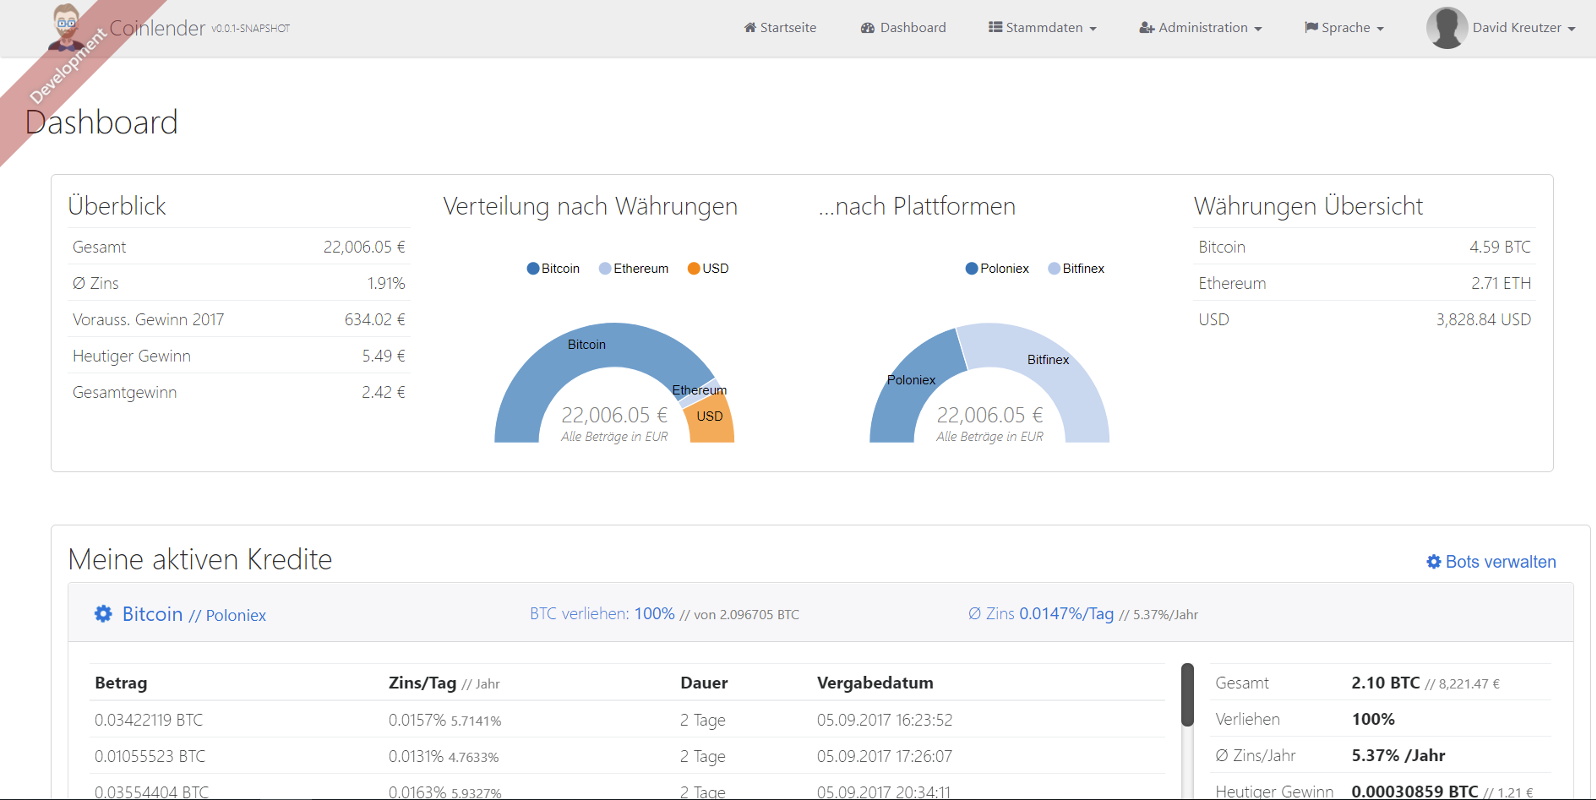Click Vorauss. Gewinn 2017 value 634.02 €
This screenshot has height=800, width=1596.
(x=375, y=320)
